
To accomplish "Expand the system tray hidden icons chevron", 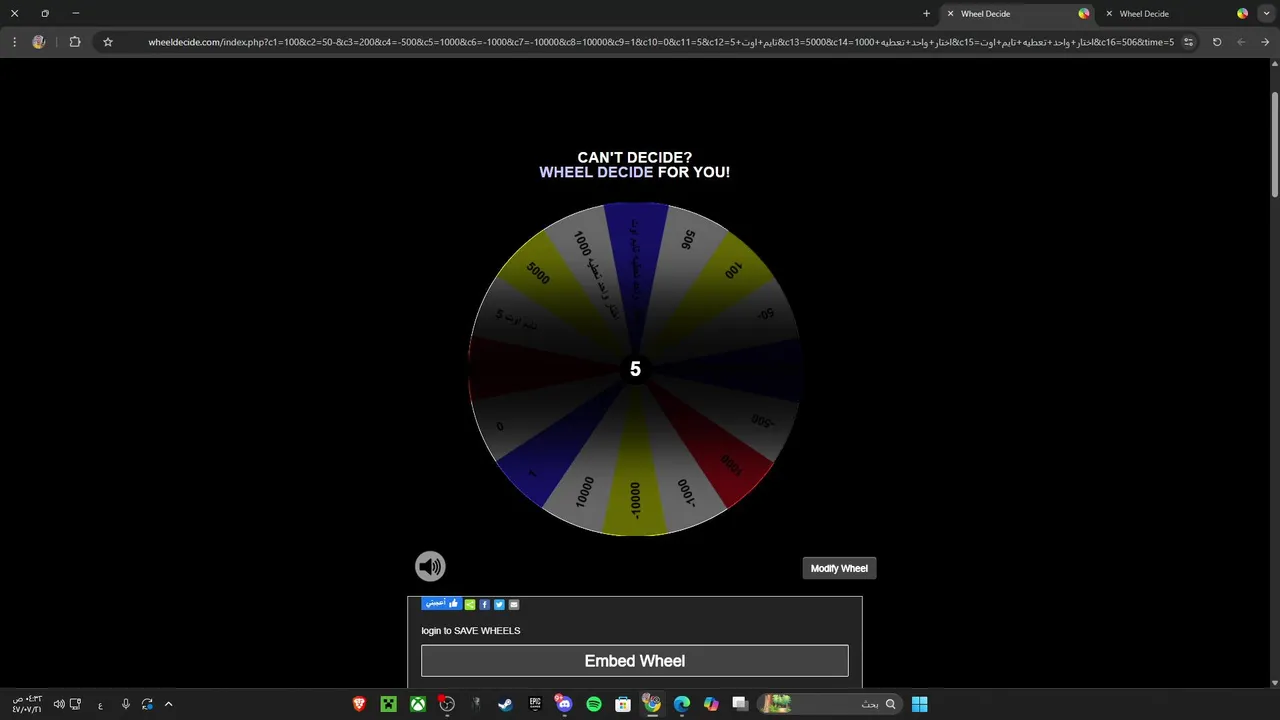I will pyautogui.click(x=168, y=704).
